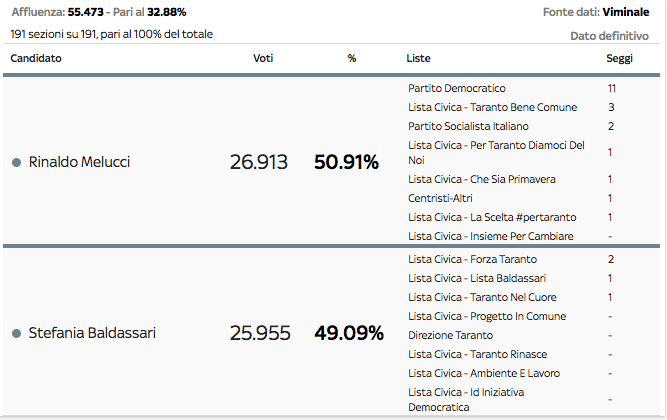Click the 50.91% percentage for Melucci
This screenshot has height=420, width=667.
point(346,162)
